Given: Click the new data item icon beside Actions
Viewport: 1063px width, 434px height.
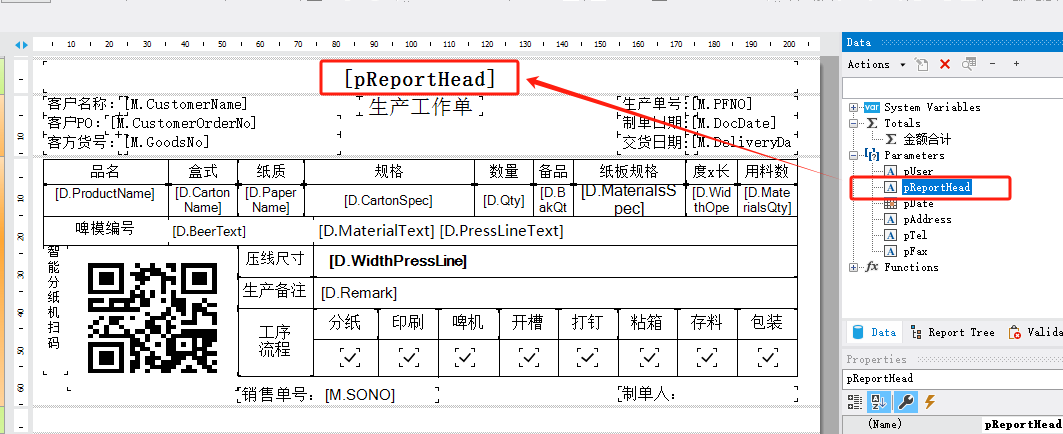Looking at the screenshot, I should point(922,64).
